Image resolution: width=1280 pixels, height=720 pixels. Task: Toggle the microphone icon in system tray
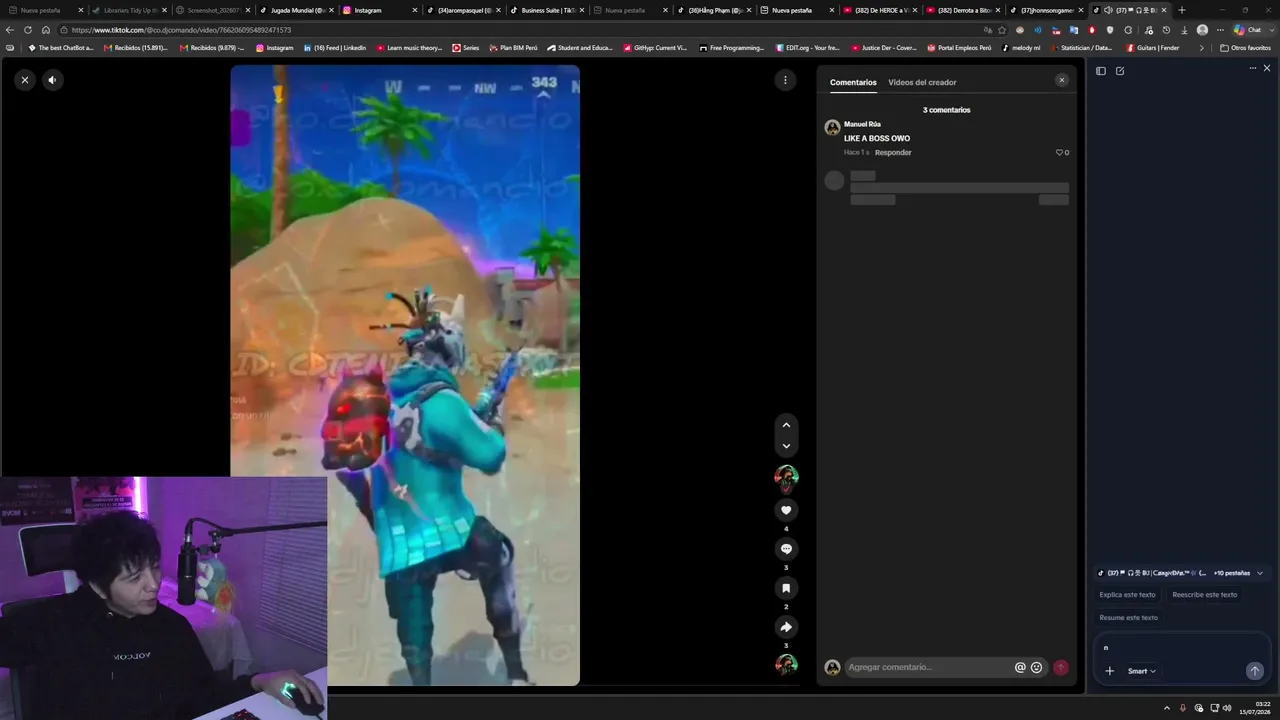click(1183, 708)
